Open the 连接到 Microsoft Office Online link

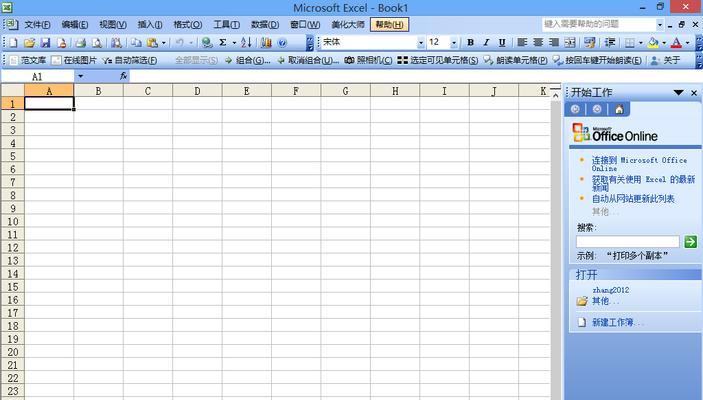(x=639, y=164)
